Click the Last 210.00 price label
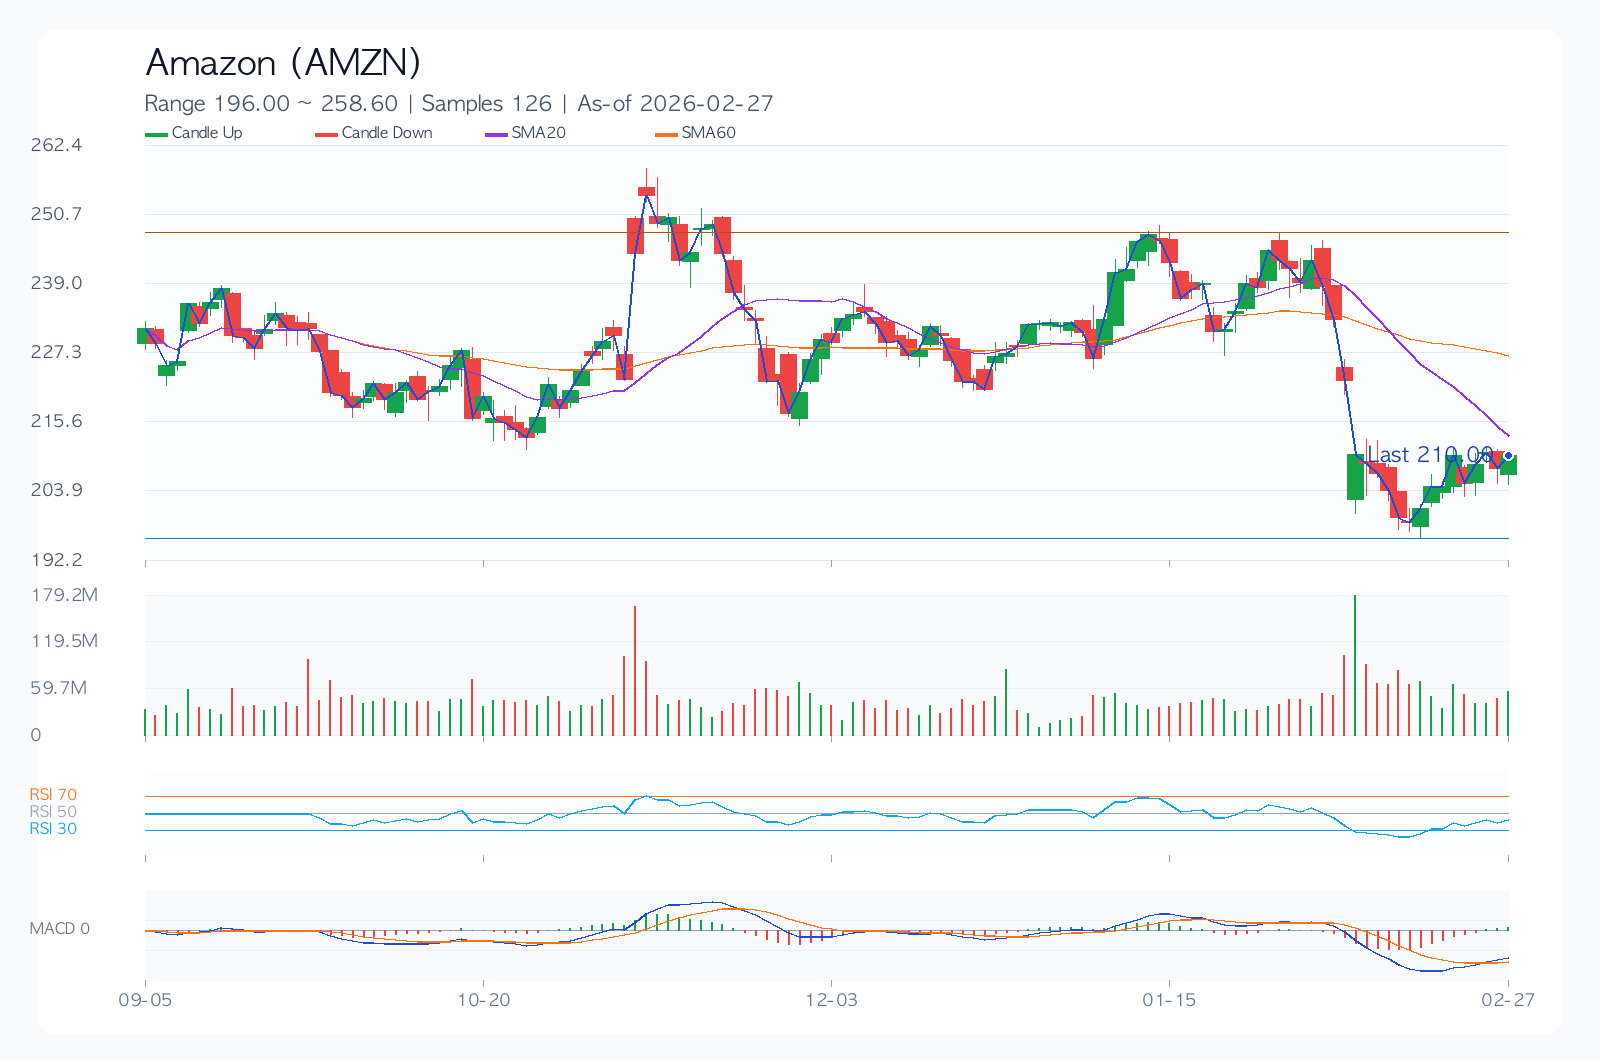The width and height of the screenshot is (1600, 1060). (x=1430, y=455)
